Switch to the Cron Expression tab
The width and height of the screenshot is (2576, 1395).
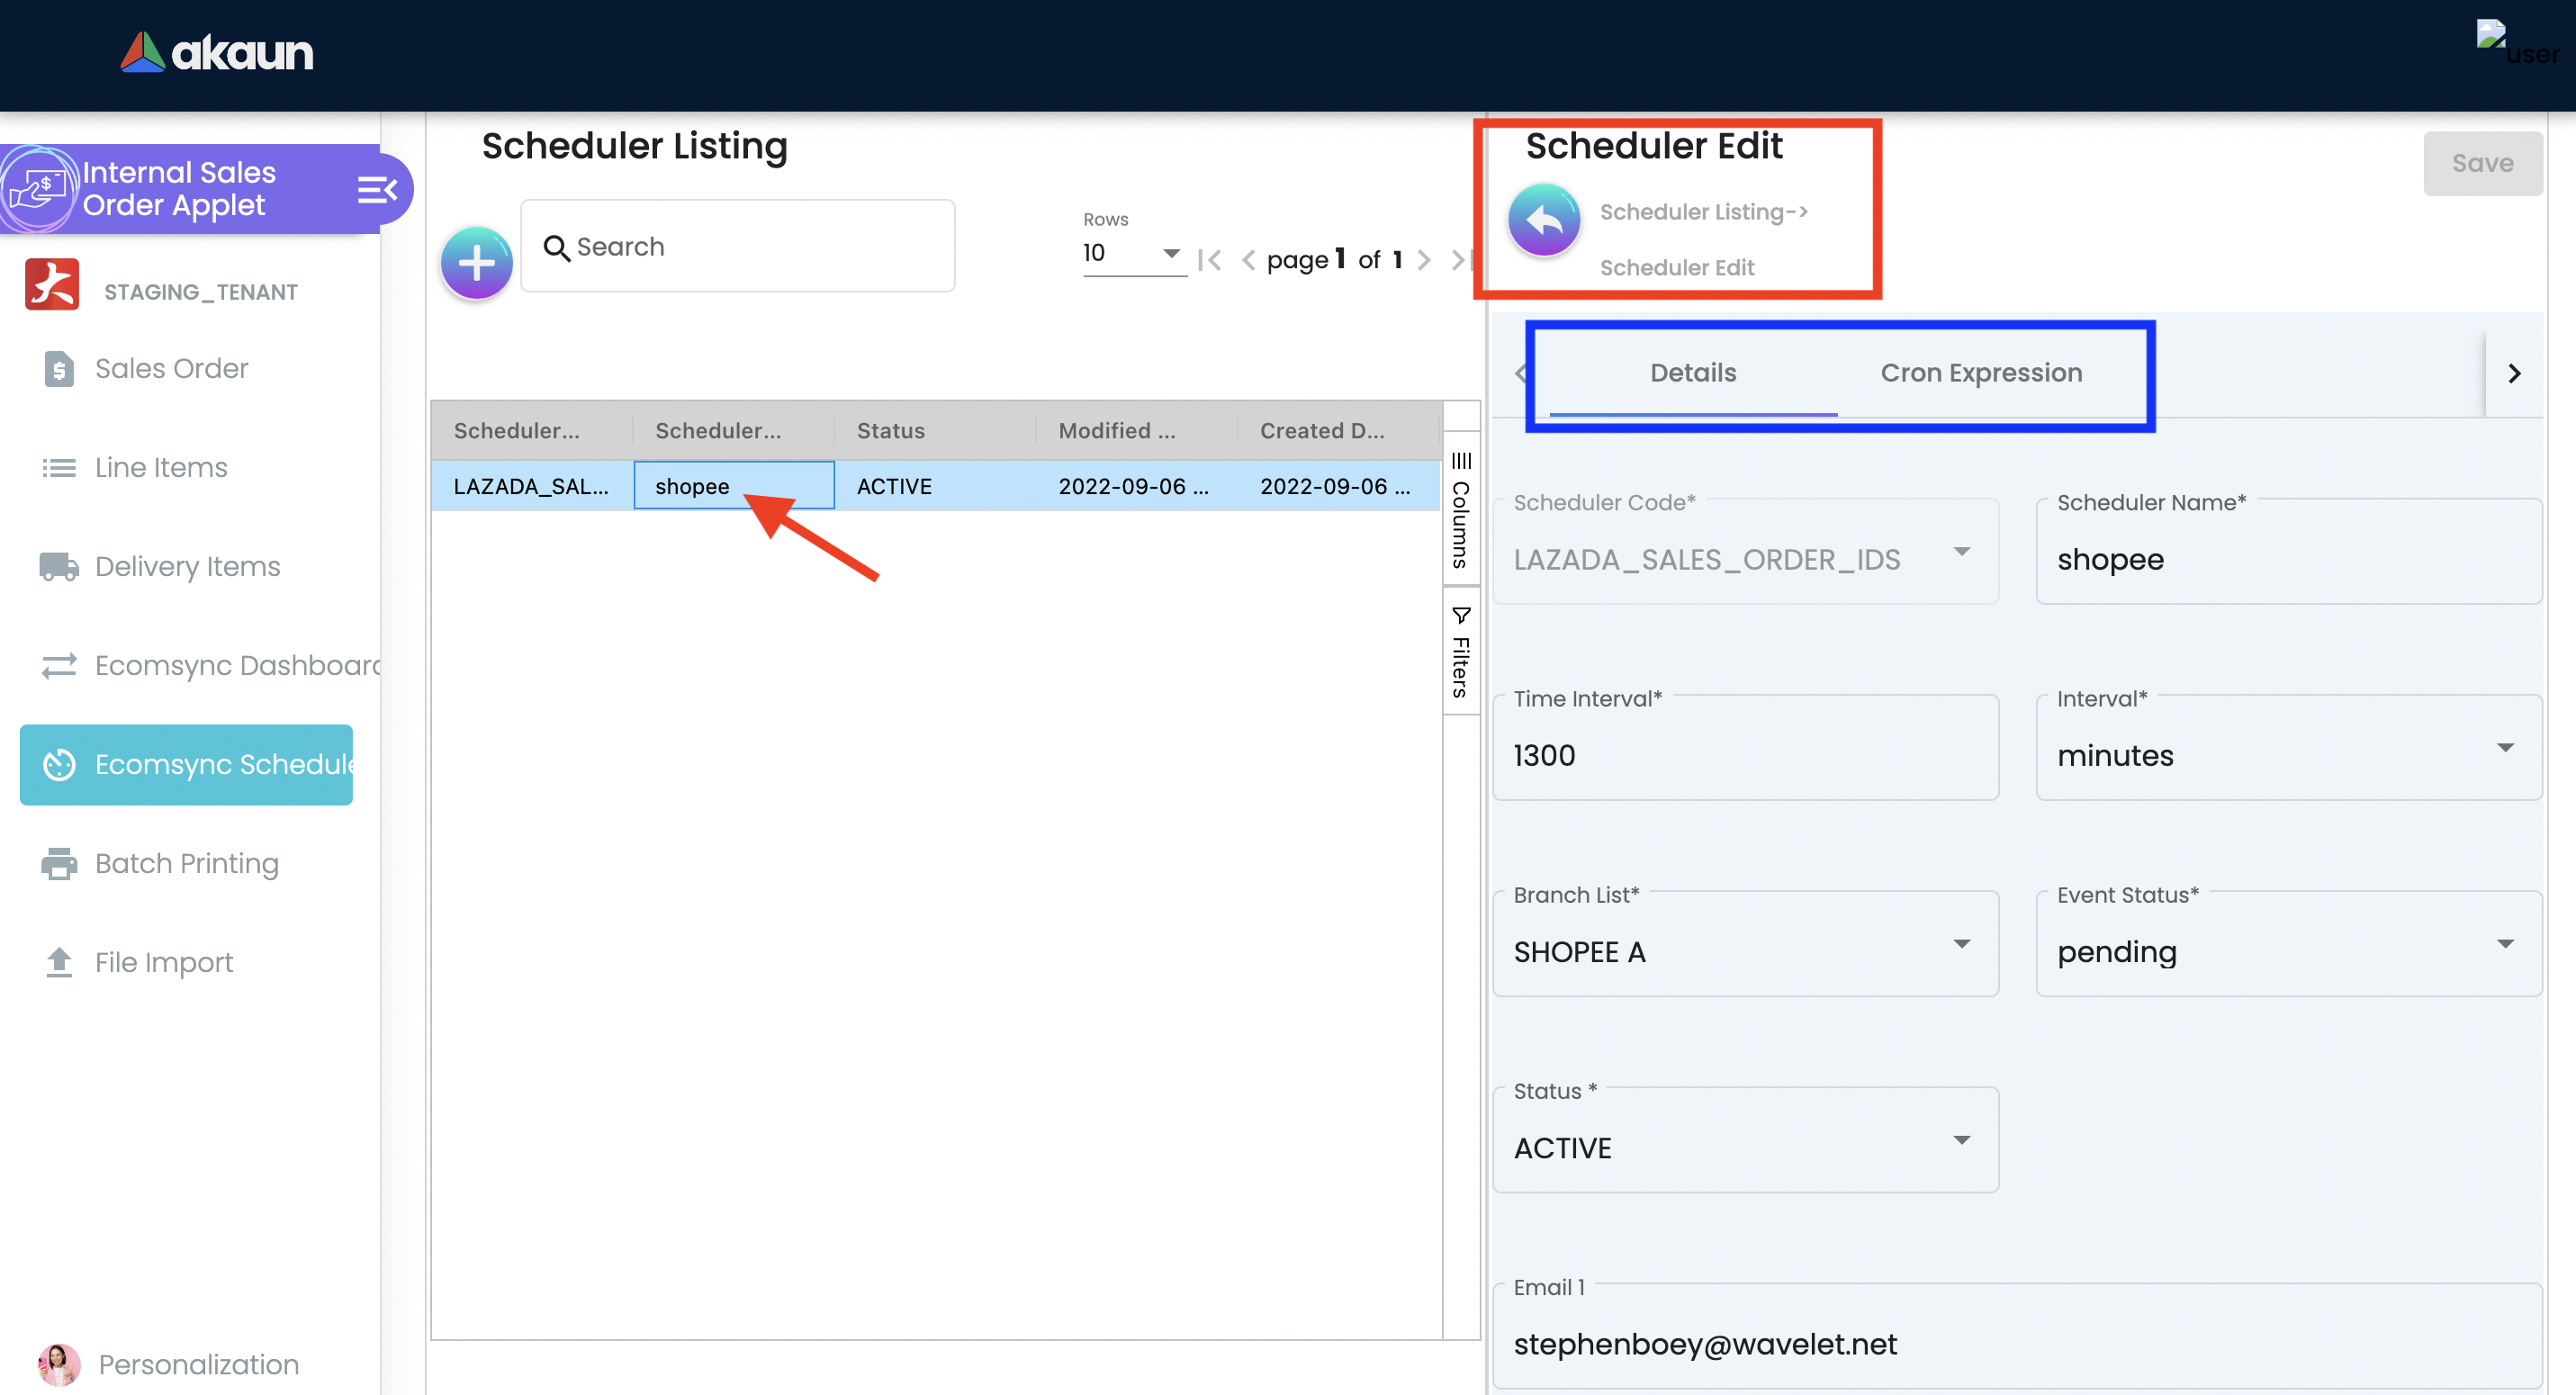pyautogui.click(x=1980, y=373)
